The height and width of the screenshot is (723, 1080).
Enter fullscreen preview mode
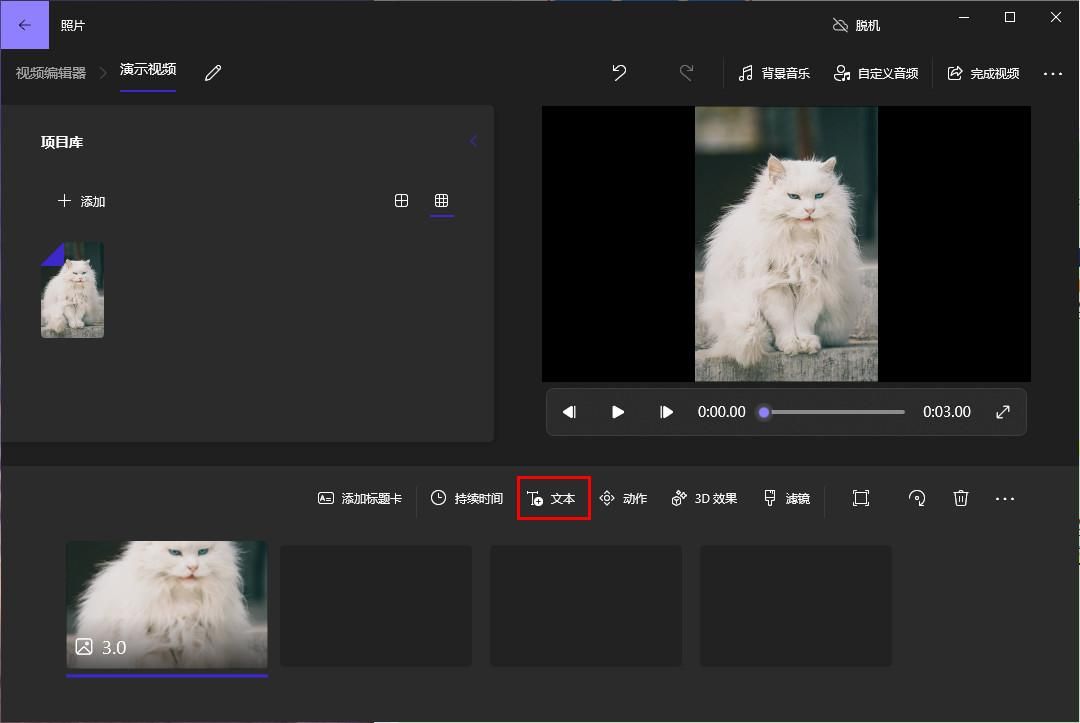[x=1002, y=411]
